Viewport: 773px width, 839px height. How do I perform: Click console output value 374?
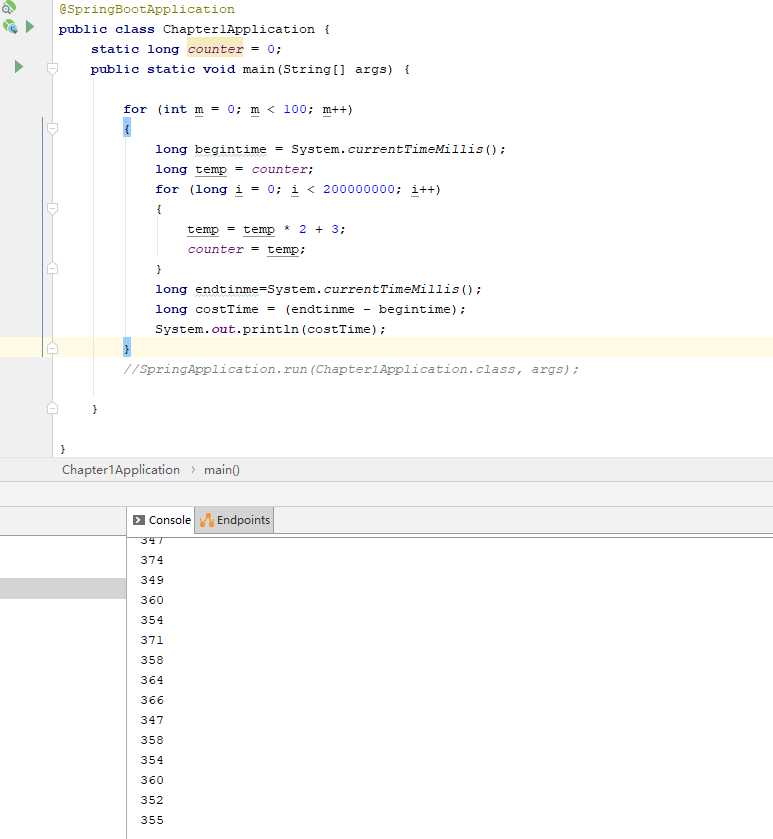point(152,560)
